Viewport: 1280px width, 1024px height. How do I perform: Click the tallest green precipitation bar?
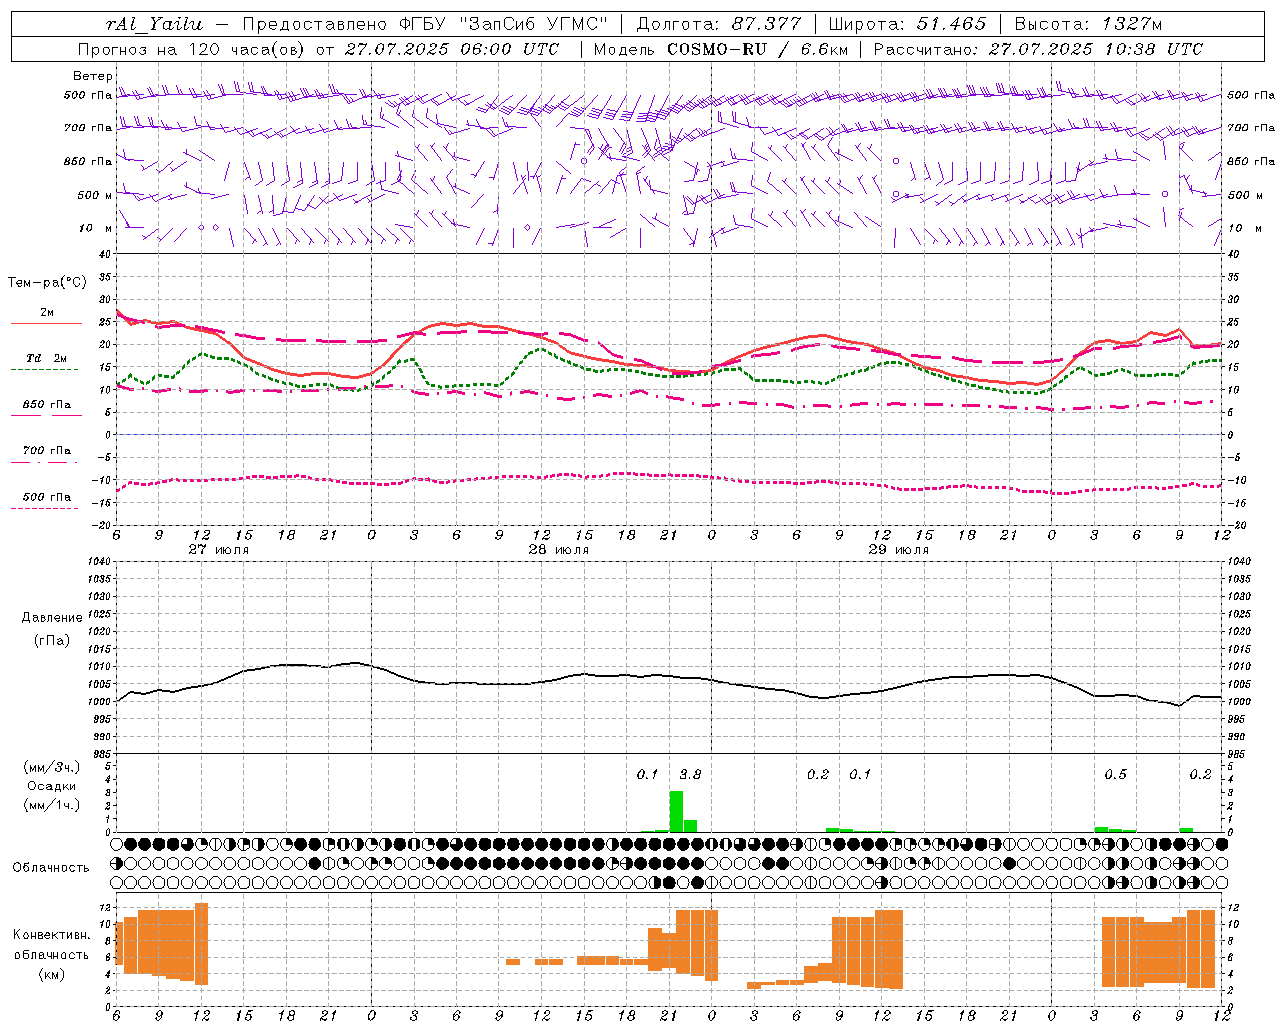(676, 811)
